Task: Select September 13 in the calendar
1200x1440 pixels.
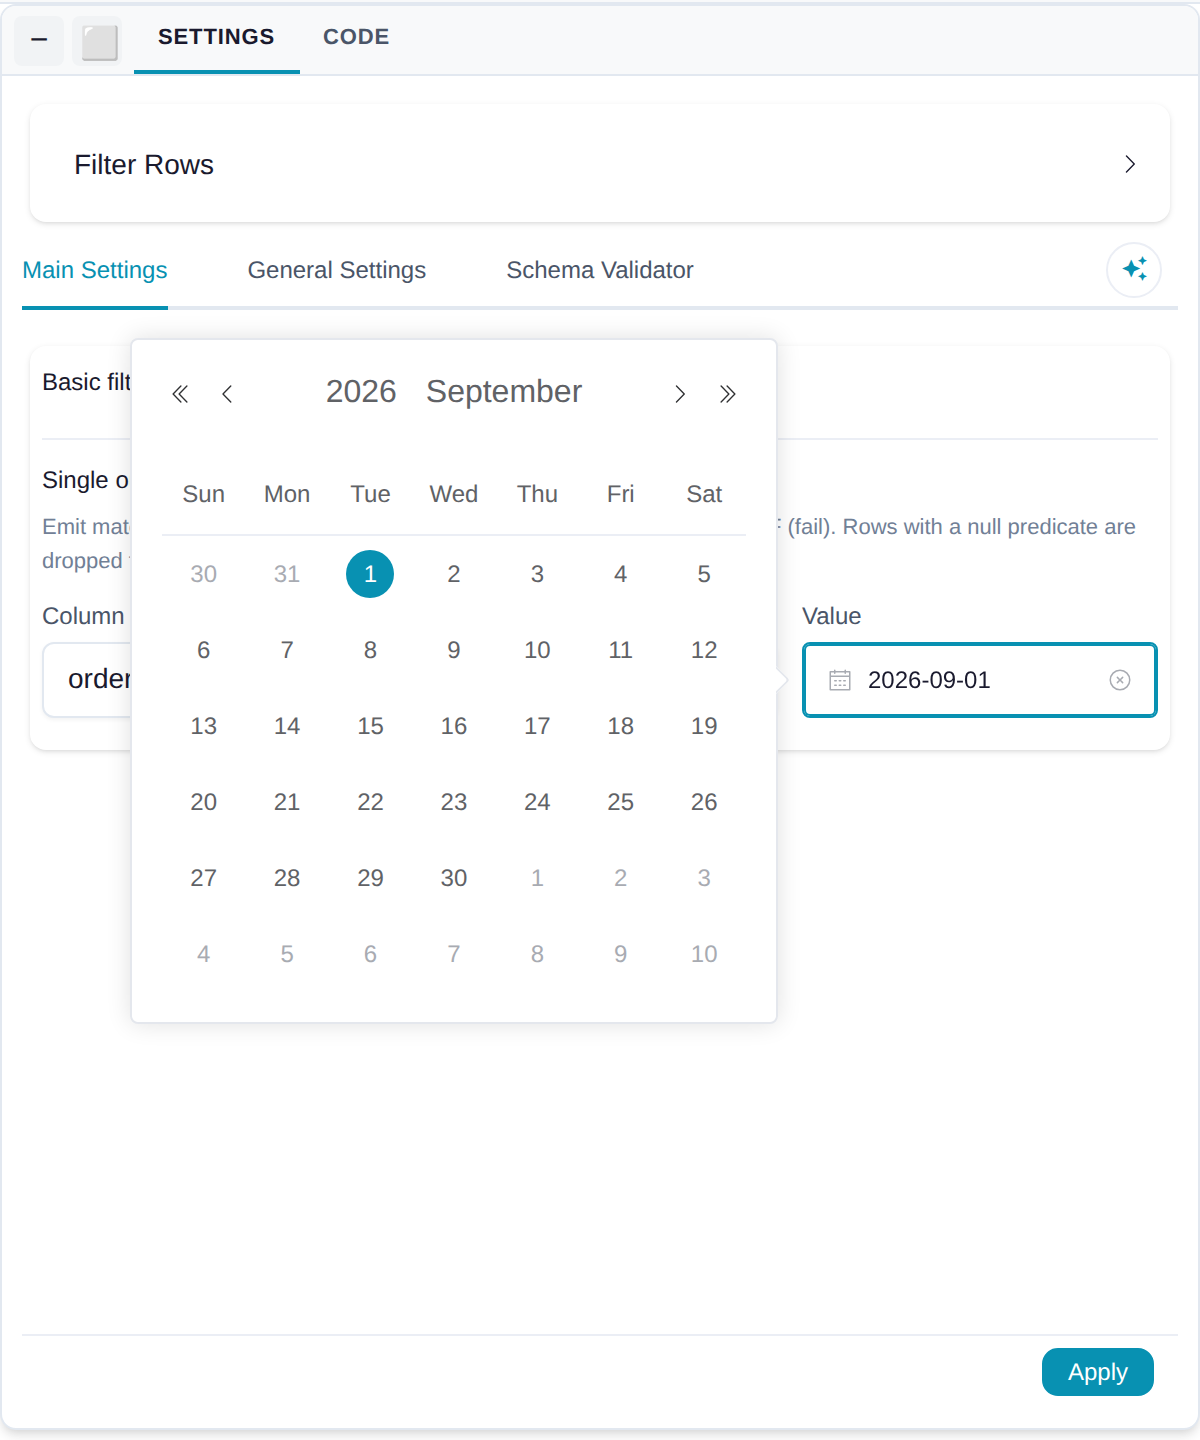Action: (204, 726)
